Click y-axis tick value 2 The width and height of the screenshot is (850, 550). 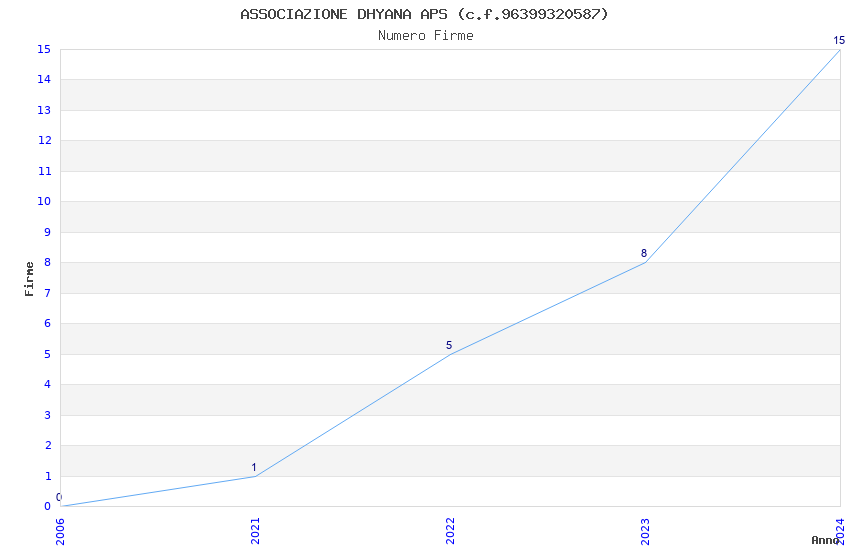coord(48,445)
